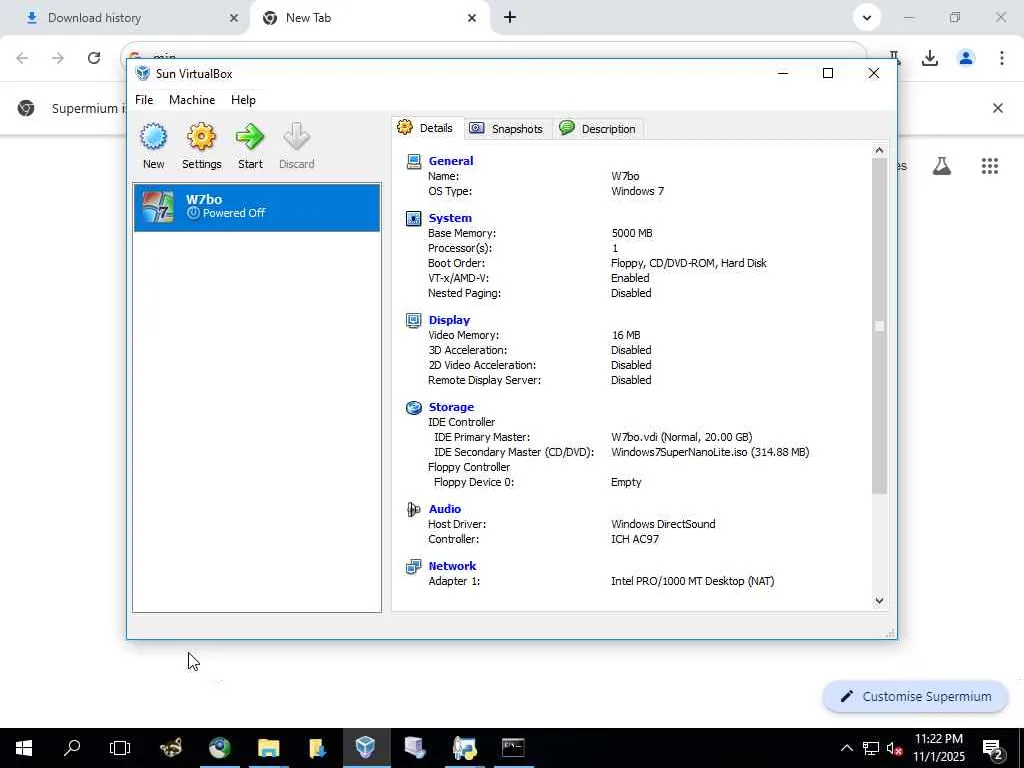Open the Windows Start menu

[24, 748]
